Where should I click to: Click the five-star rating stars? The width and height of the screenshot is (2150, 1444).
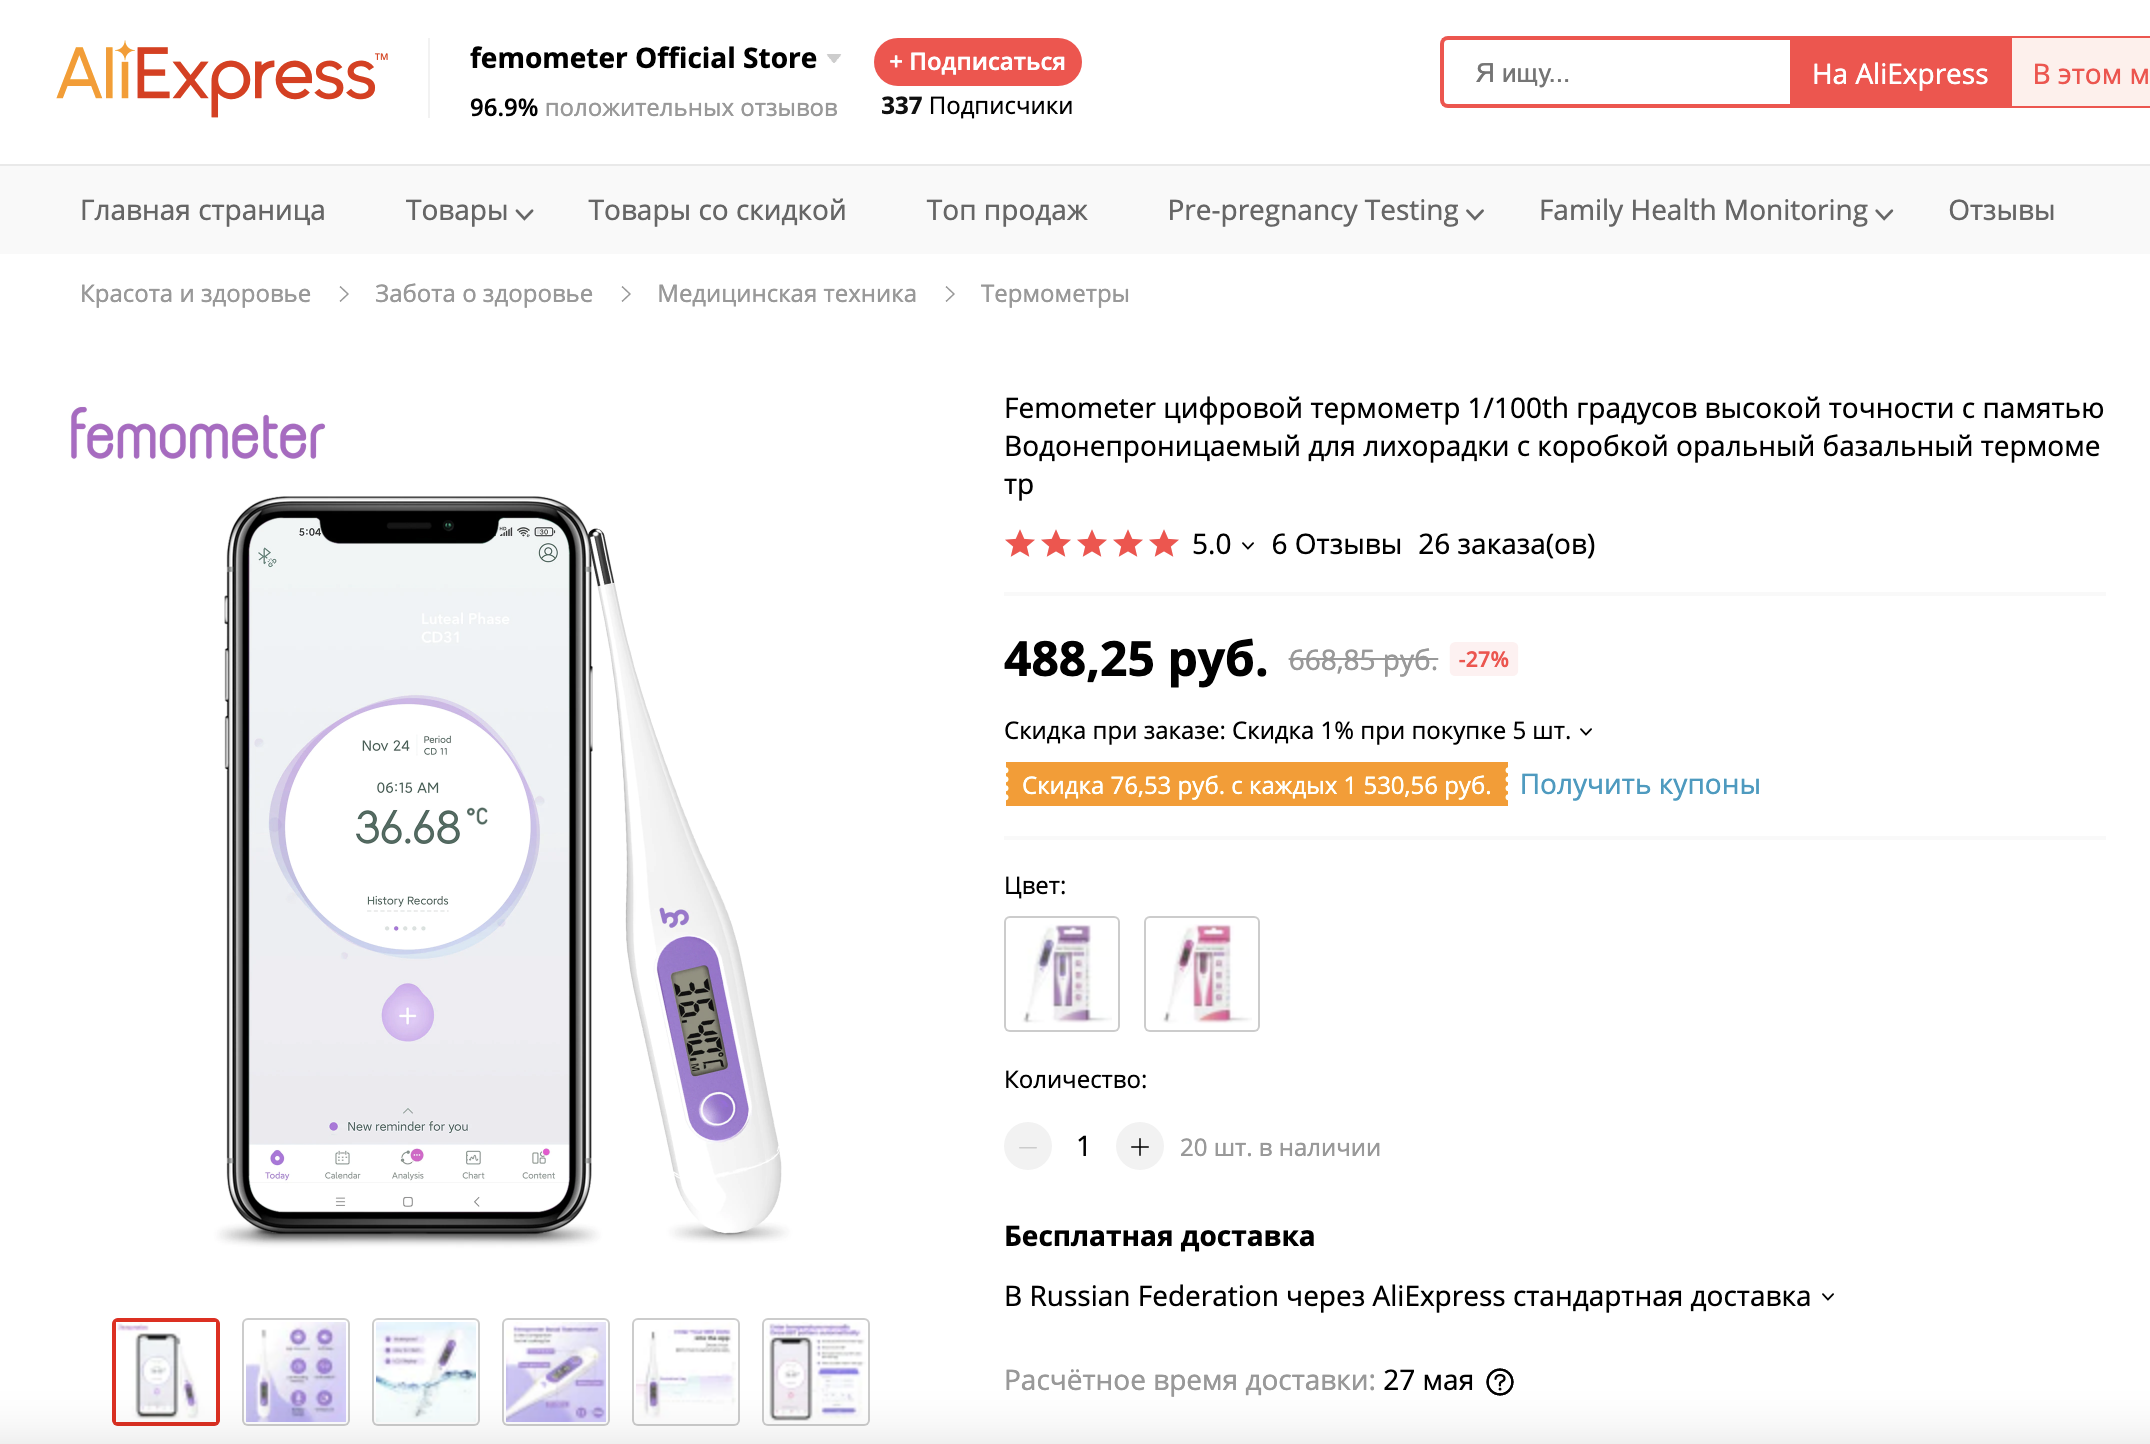coord(1091,544)
